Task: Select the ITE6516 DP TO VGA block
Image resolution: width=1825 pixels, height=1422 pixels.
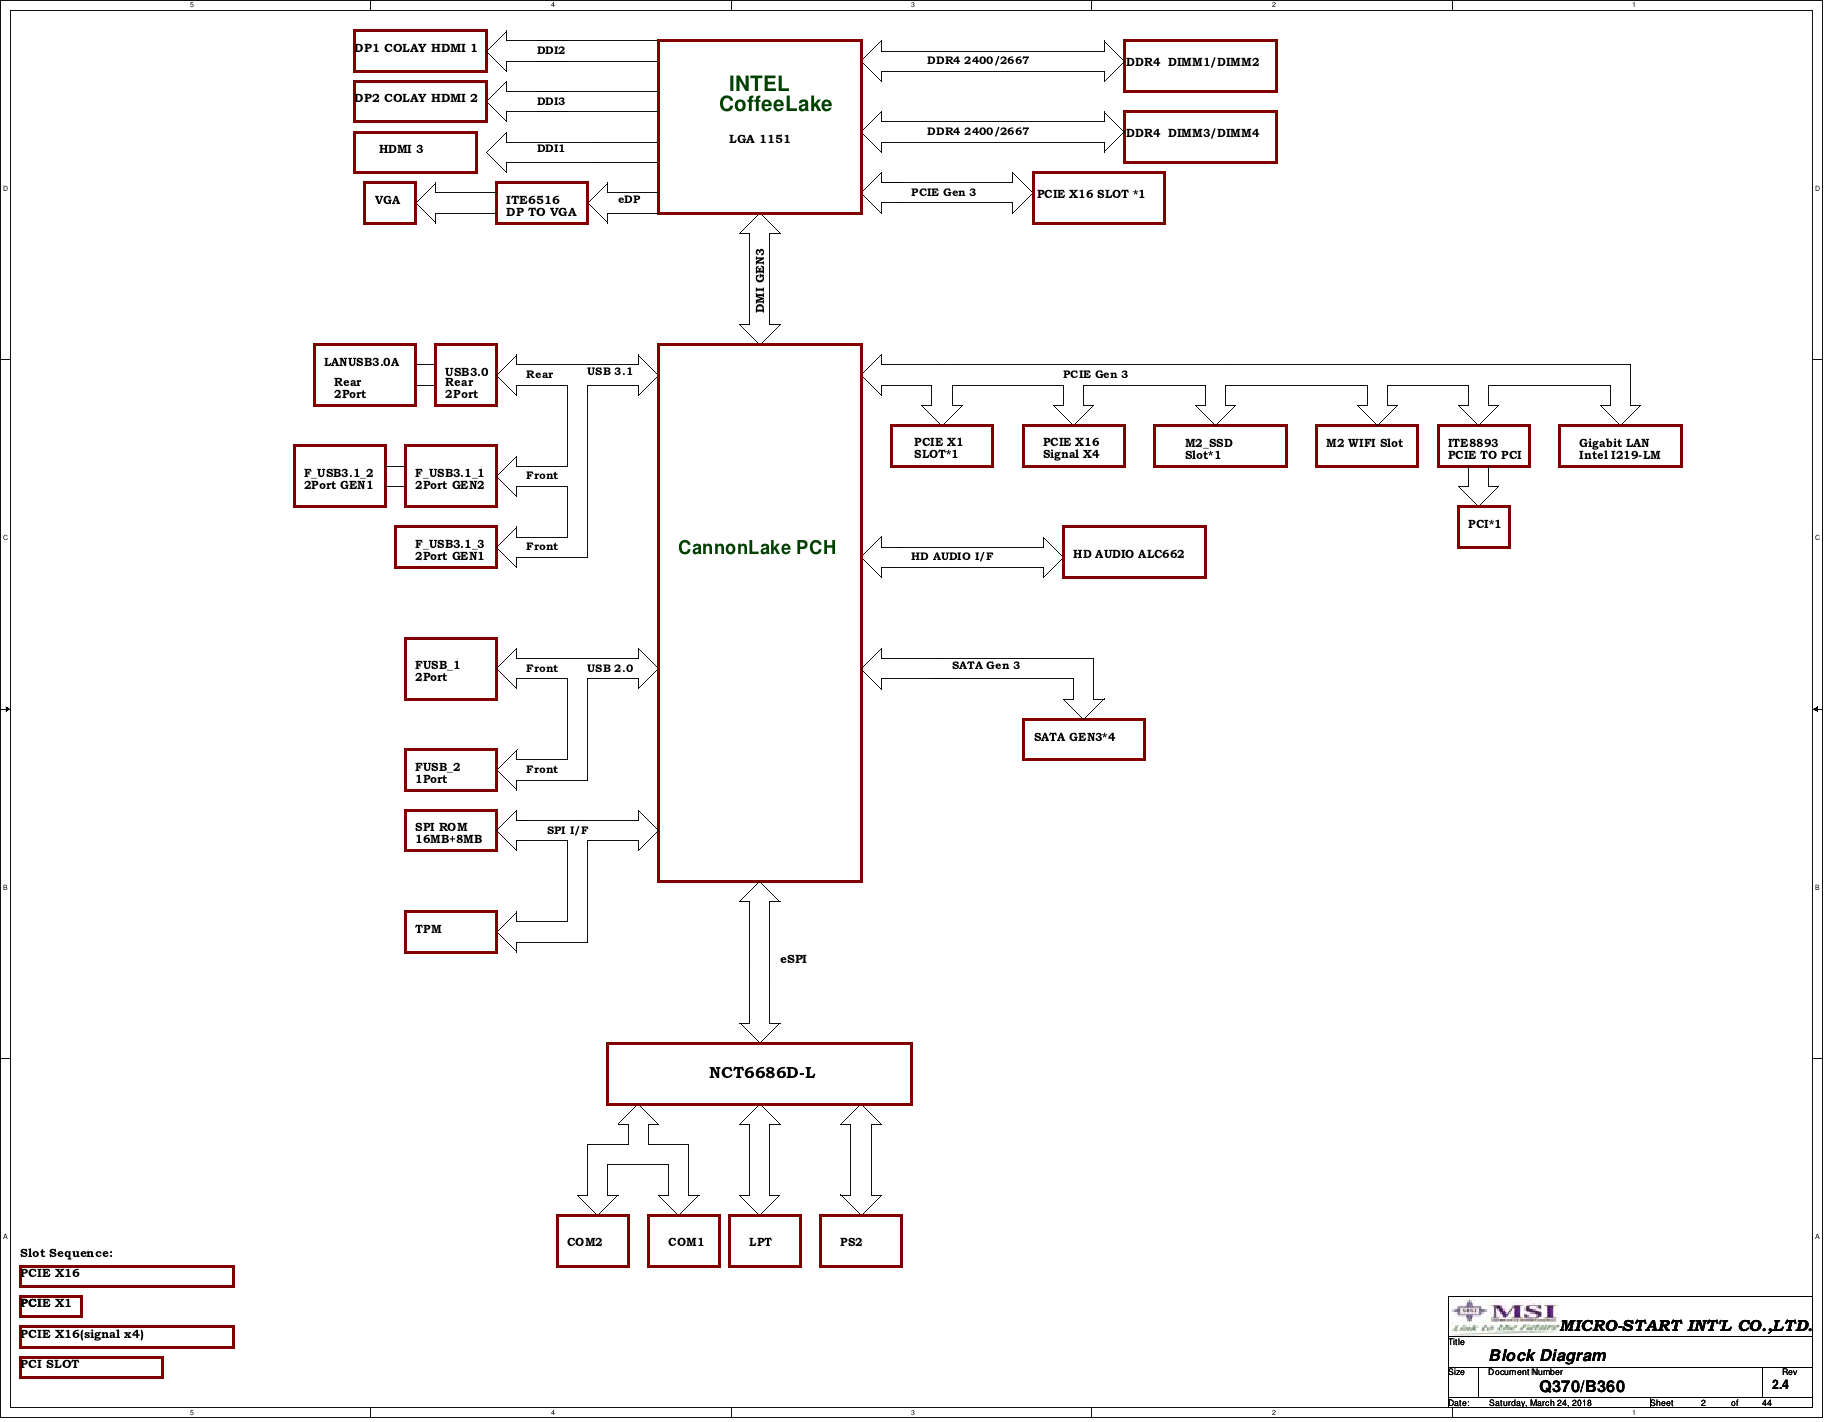Action: [x=542, y=203]
